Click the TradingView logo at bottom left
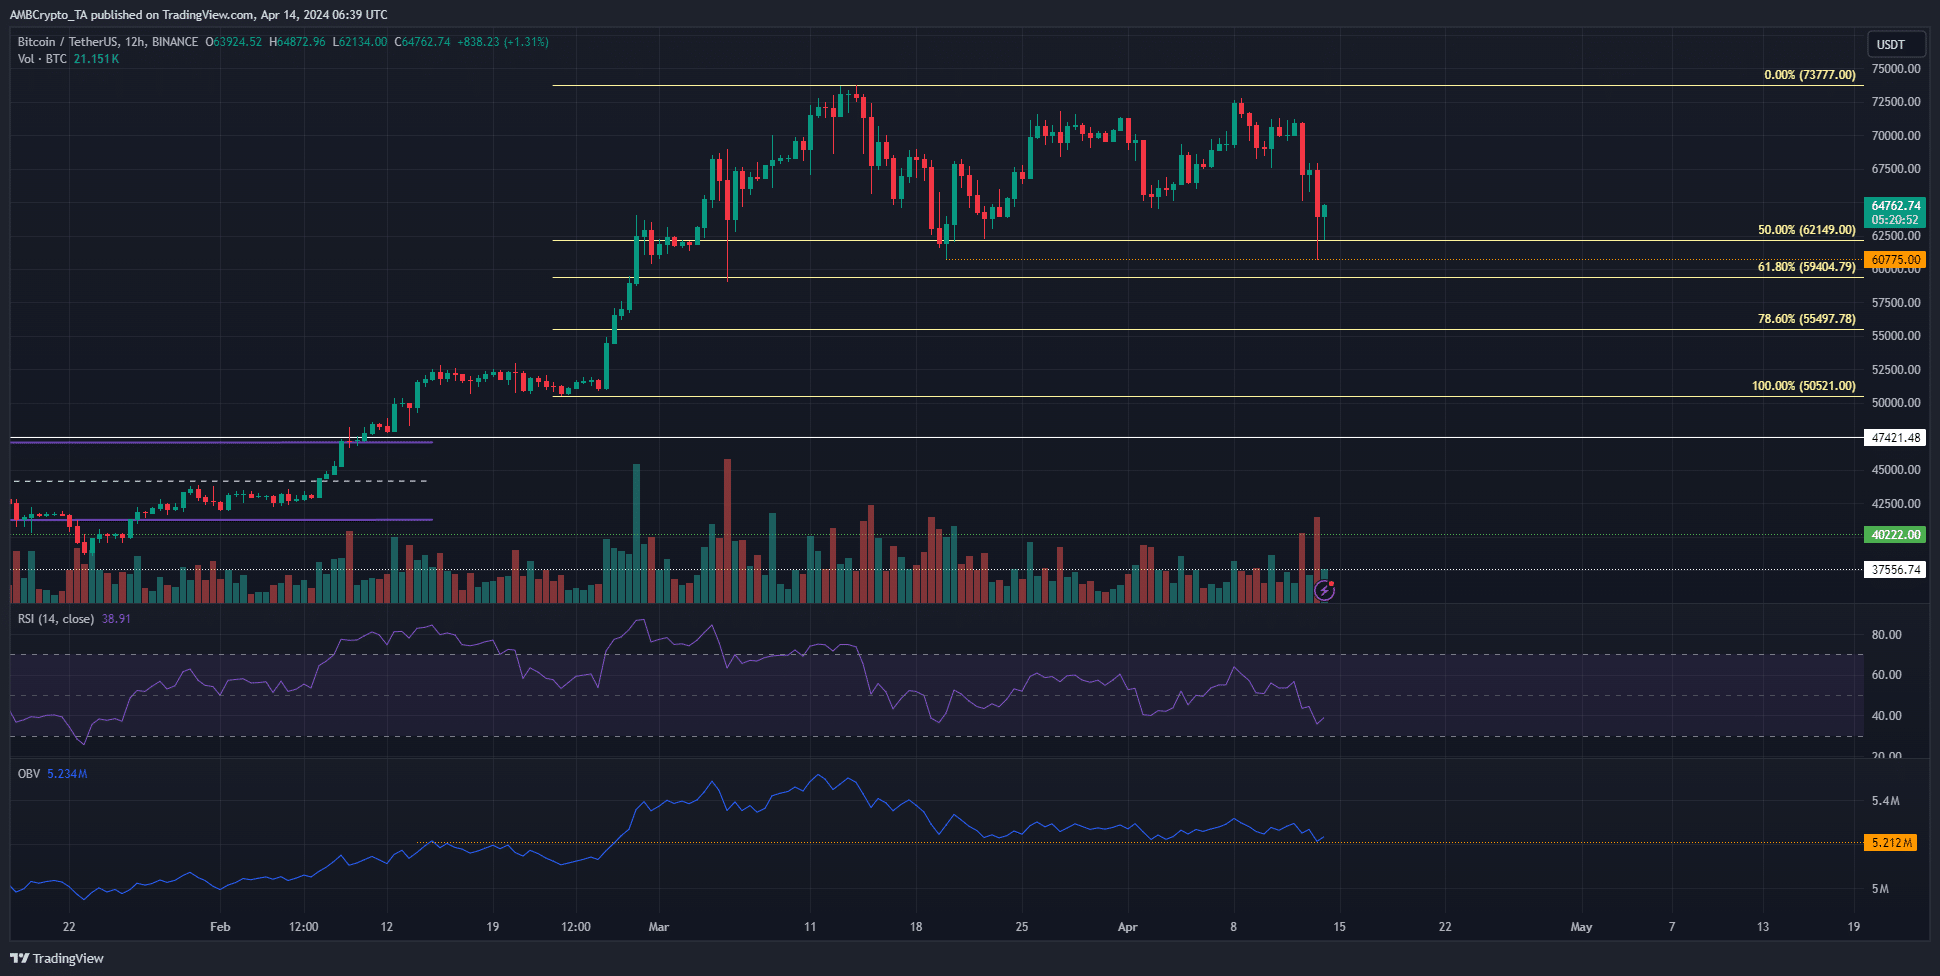This screenshot has width=1940, height=976. point(57,958)
